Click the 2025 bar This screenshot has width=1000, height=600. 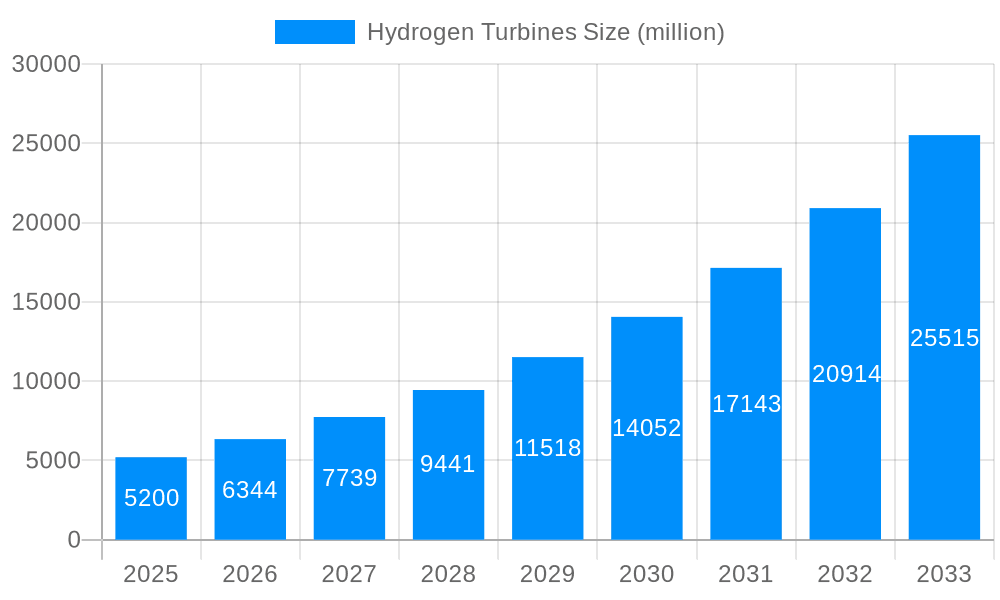[x=151, y=500]
